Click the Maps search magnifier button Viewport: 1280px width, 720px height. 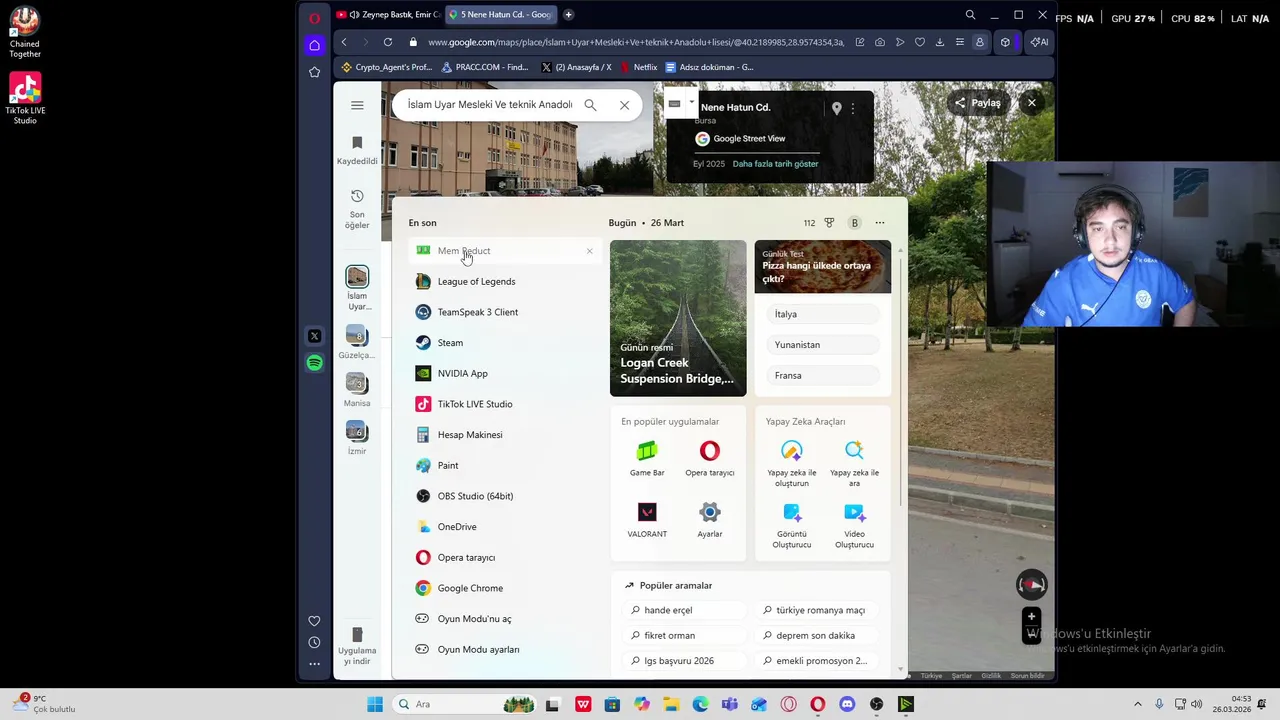click(590, 105)
